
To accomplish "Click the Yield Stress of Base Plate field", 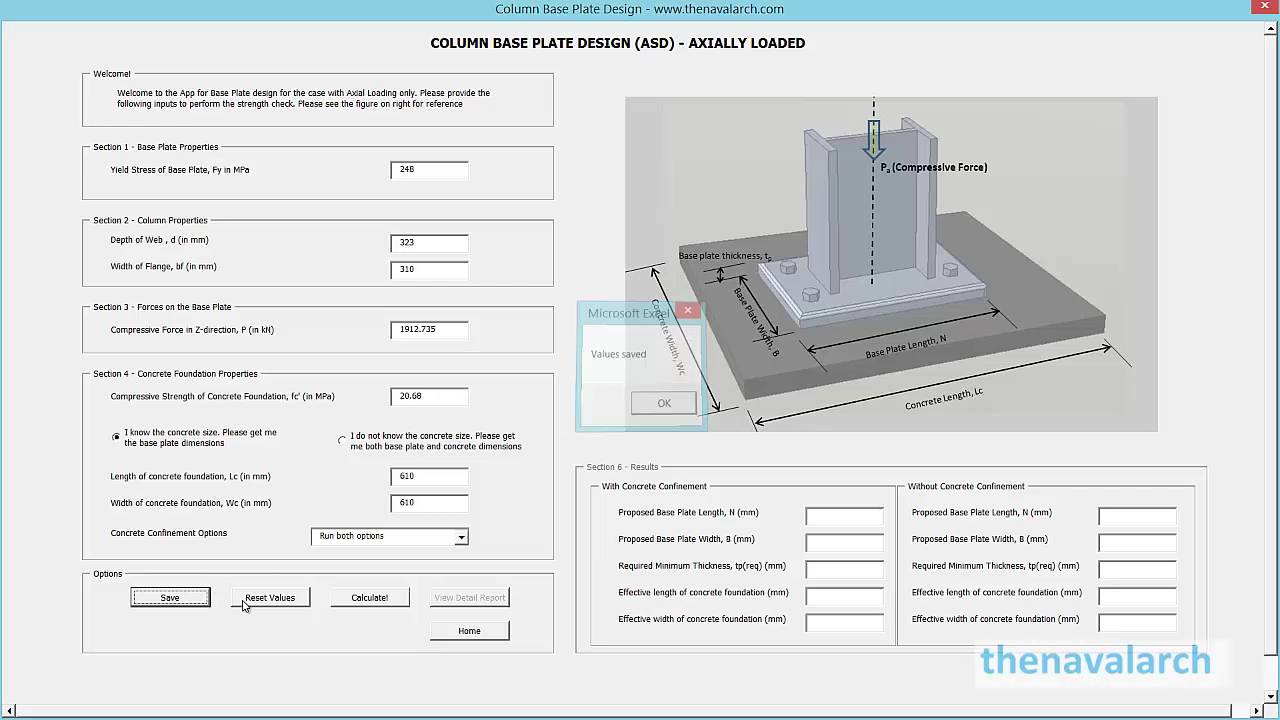I will point(429,170).
